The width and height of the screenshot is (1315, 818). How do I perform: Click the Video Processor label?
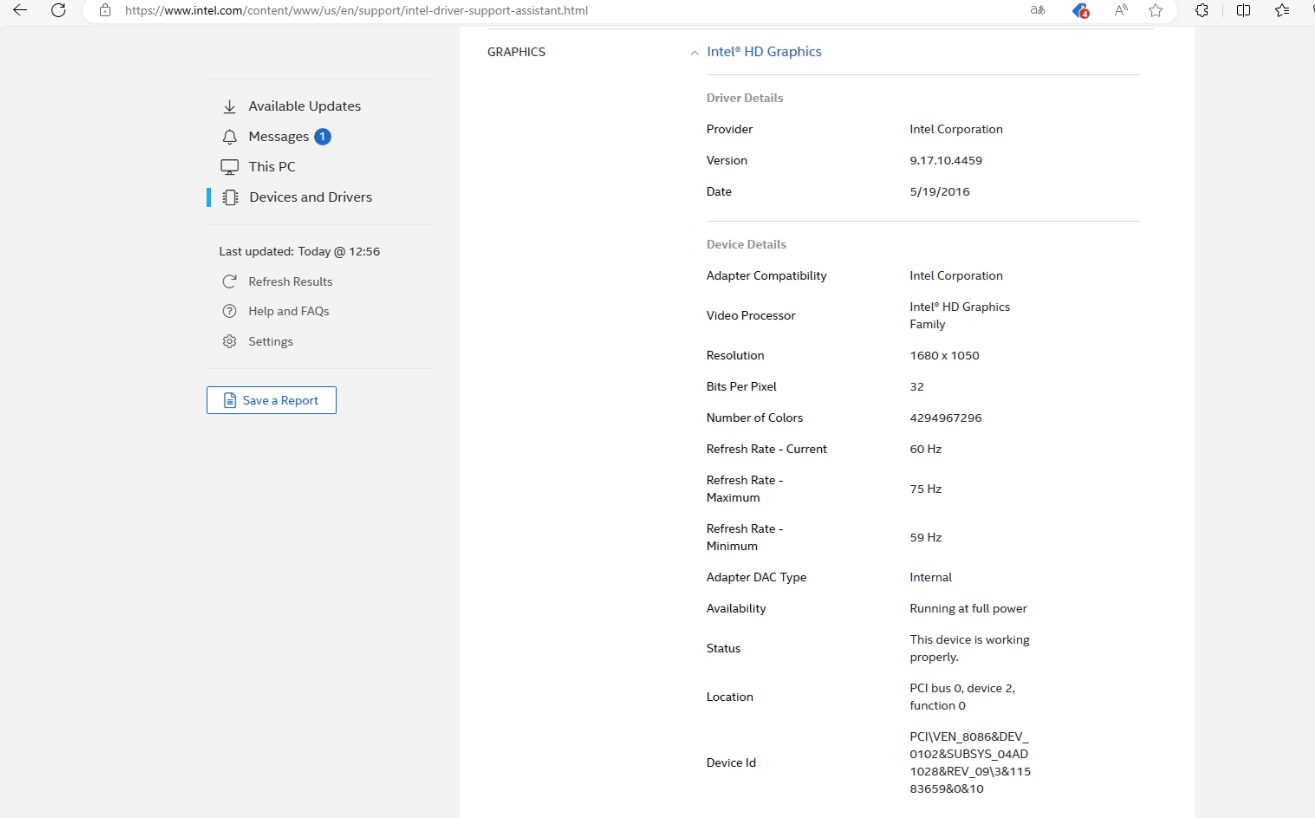pos(750,315)
